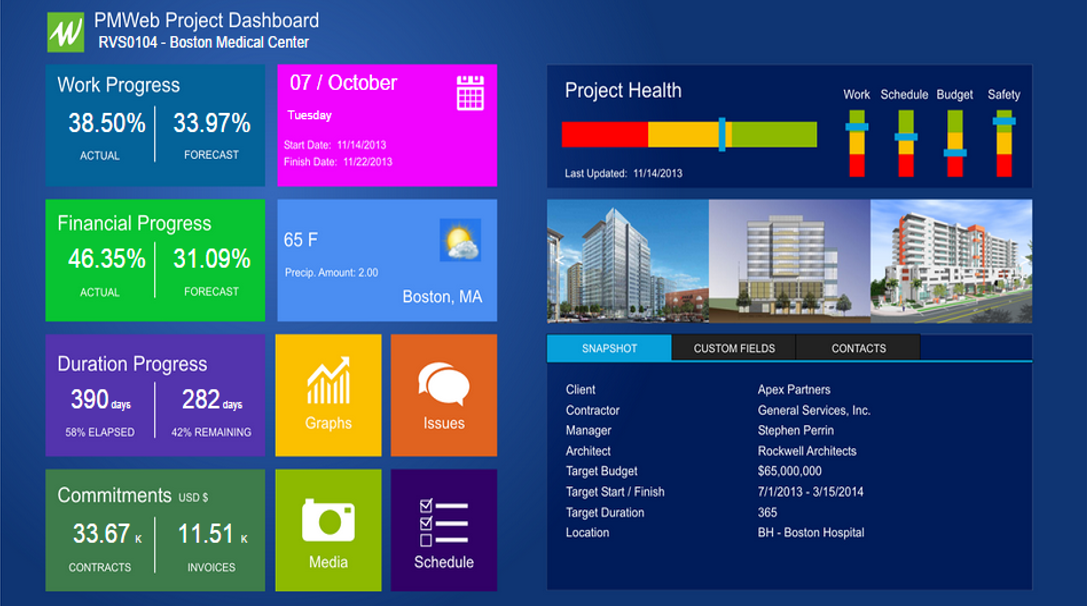The width and height of the screenshot is (1087, 606).
Task: Open the Graphs chart icon
Action: click(x=329, y=381)
